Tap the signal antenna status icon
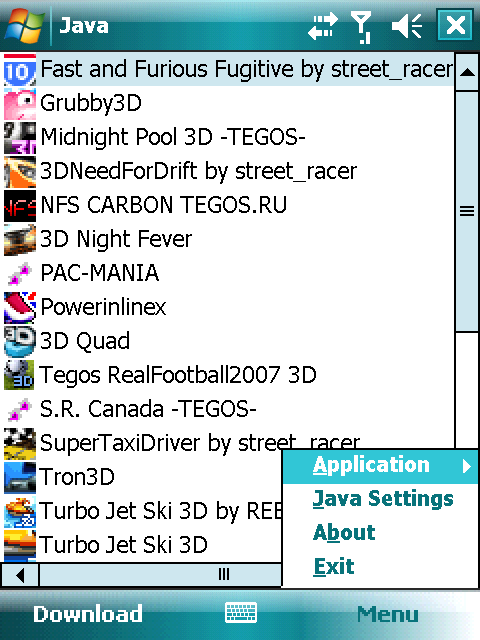The width and height of the screenshot is (480, 640). click(361, 27)
